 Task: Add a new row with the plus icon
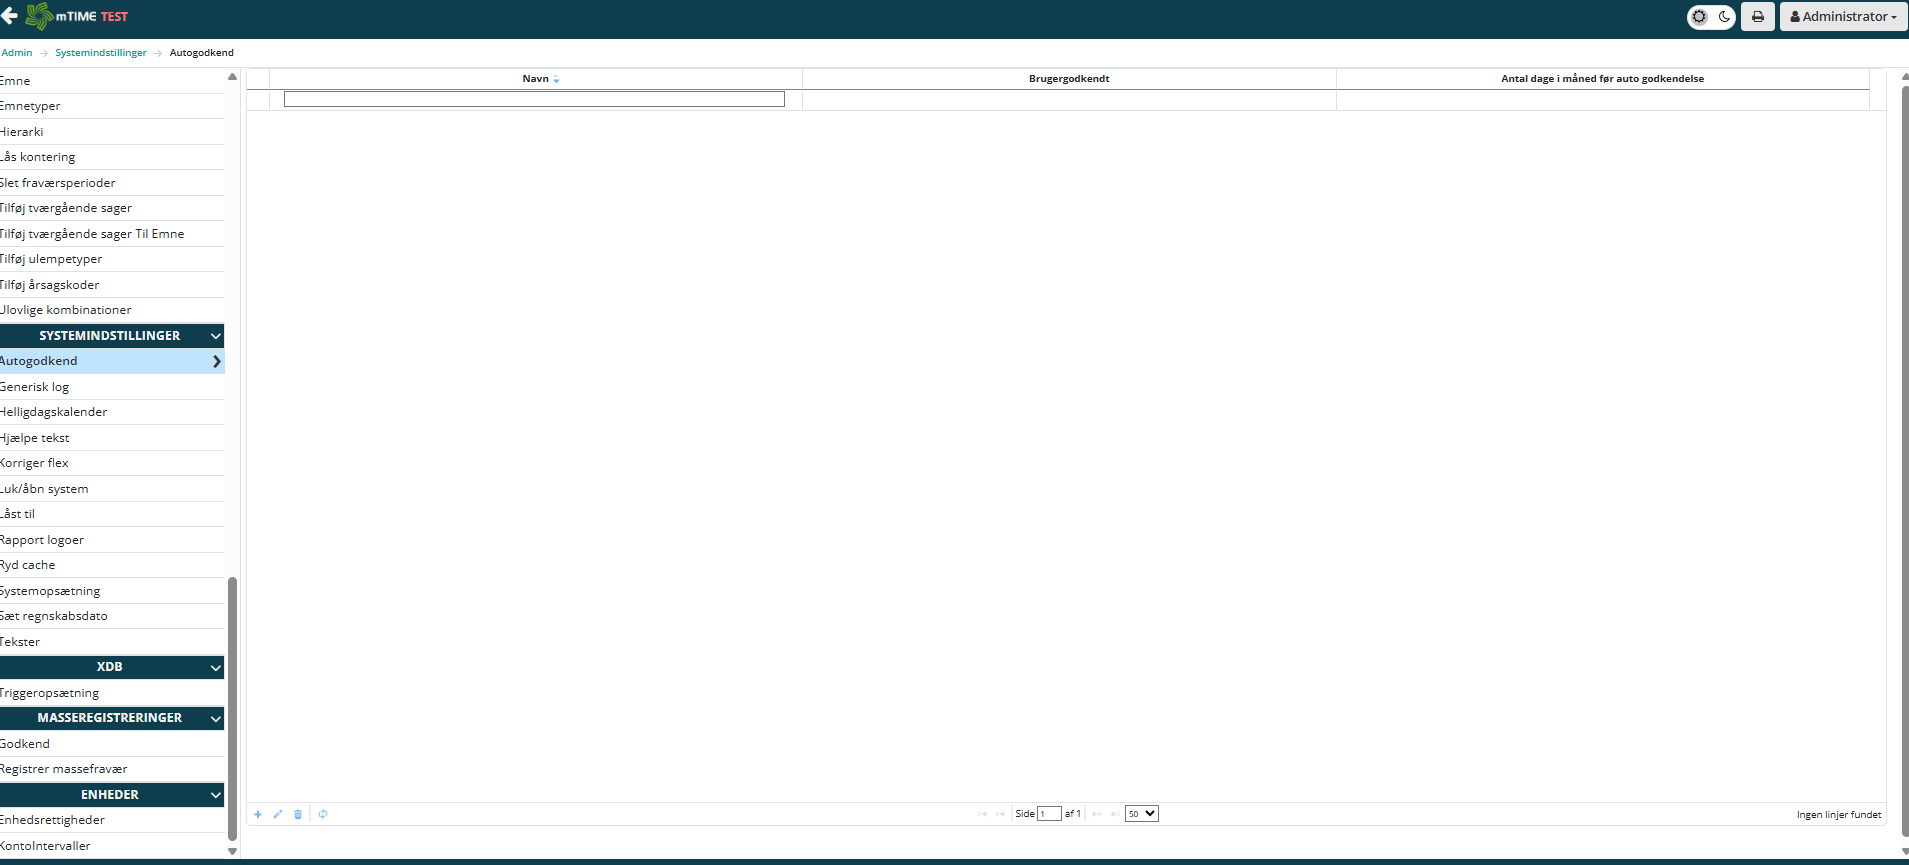258,814
